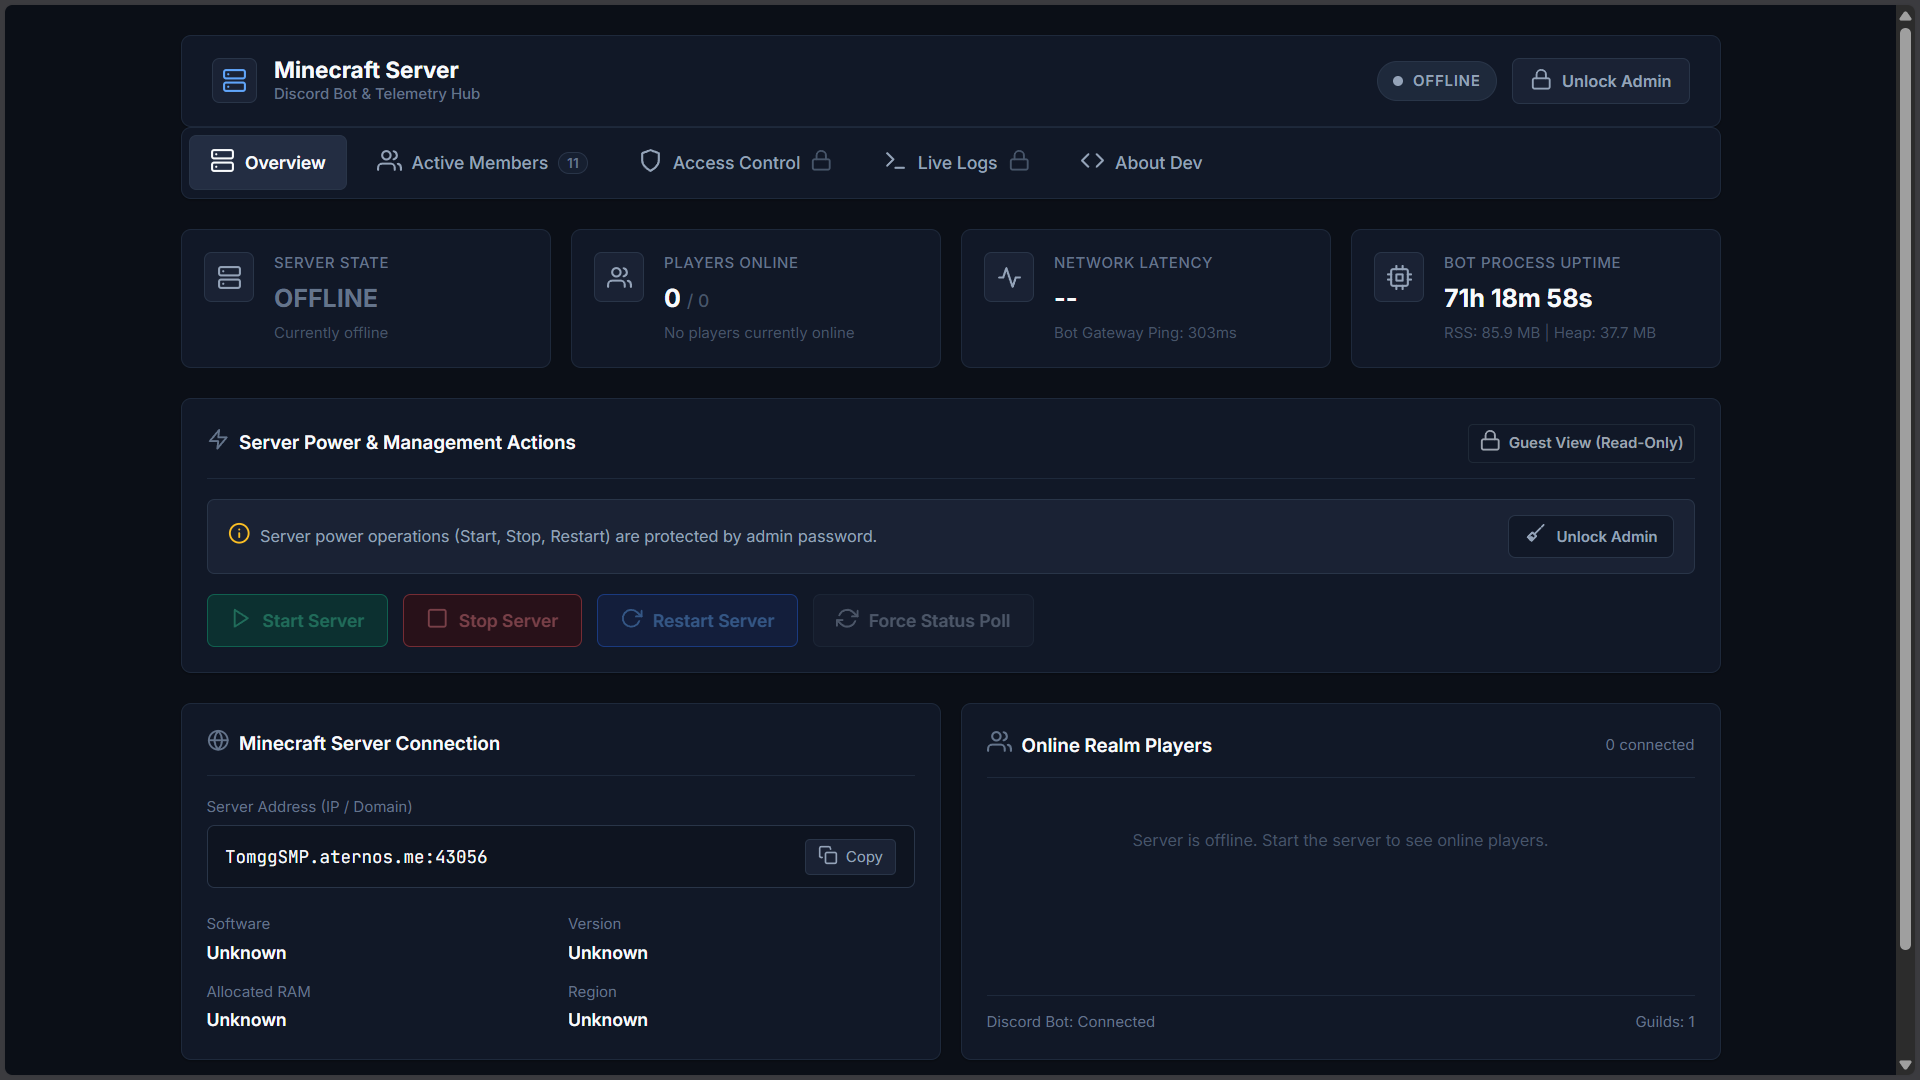The width and height of the screenshot is (1920, 1080).
Task: Click the Unknown value under Allocated RAM
Action: click(246, 1020)
